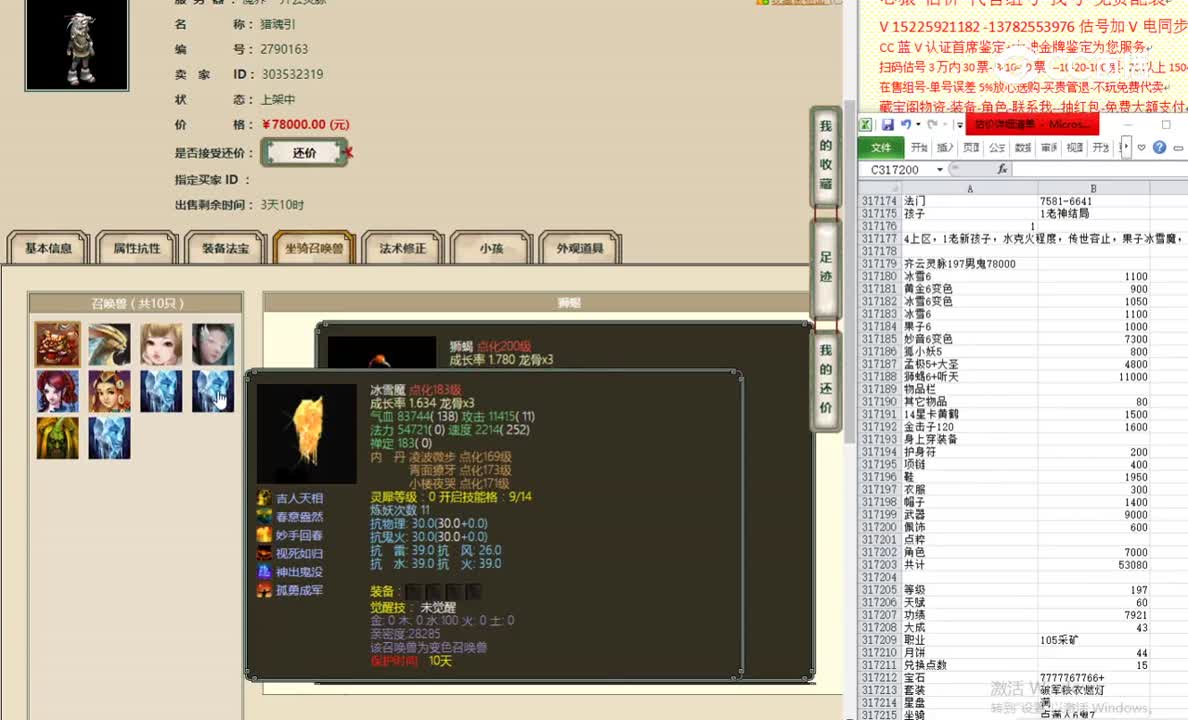Open Excel Help with the question mark icon

tap(1158, 147)
